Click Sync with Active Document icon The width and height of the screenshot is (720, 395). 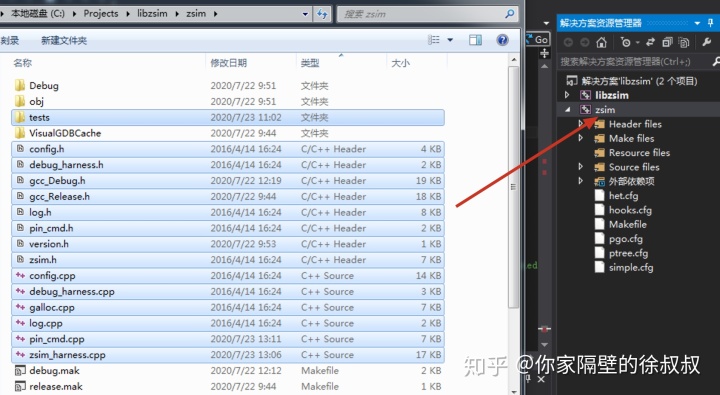(x=650, y=42)
